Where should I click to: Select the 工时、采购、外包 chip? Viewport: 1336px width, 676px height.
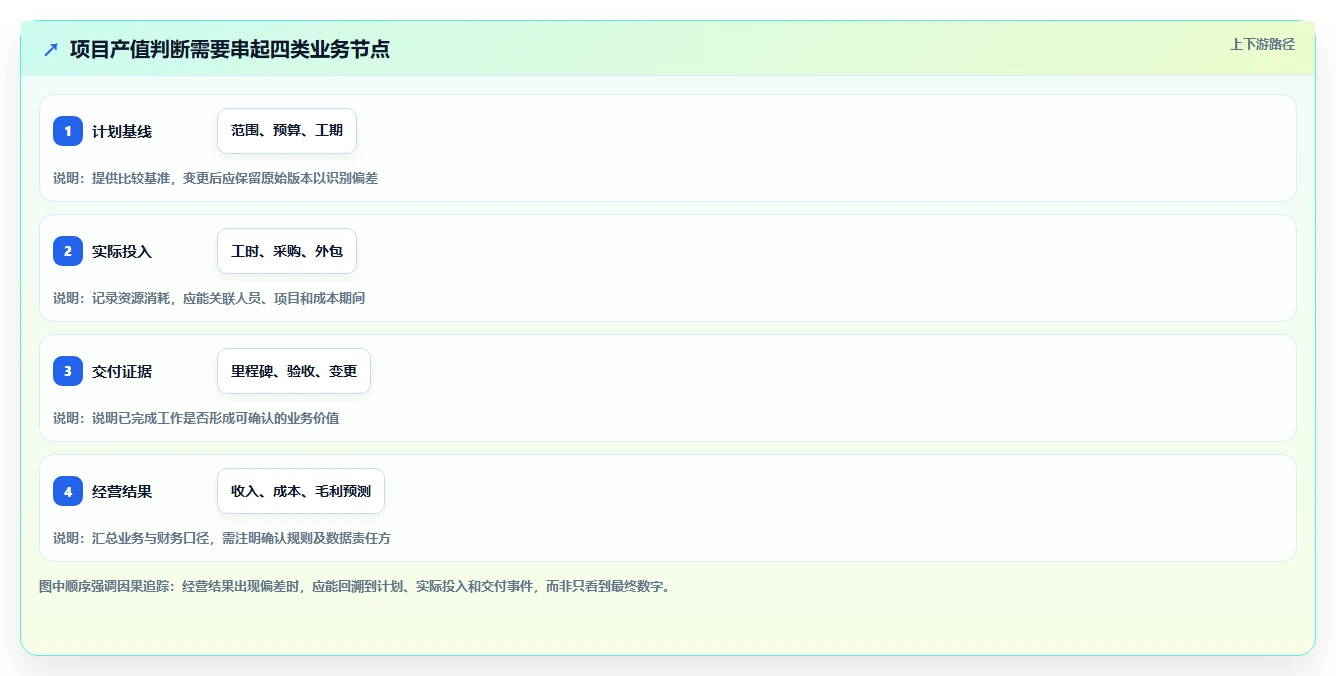coord(287,251)
